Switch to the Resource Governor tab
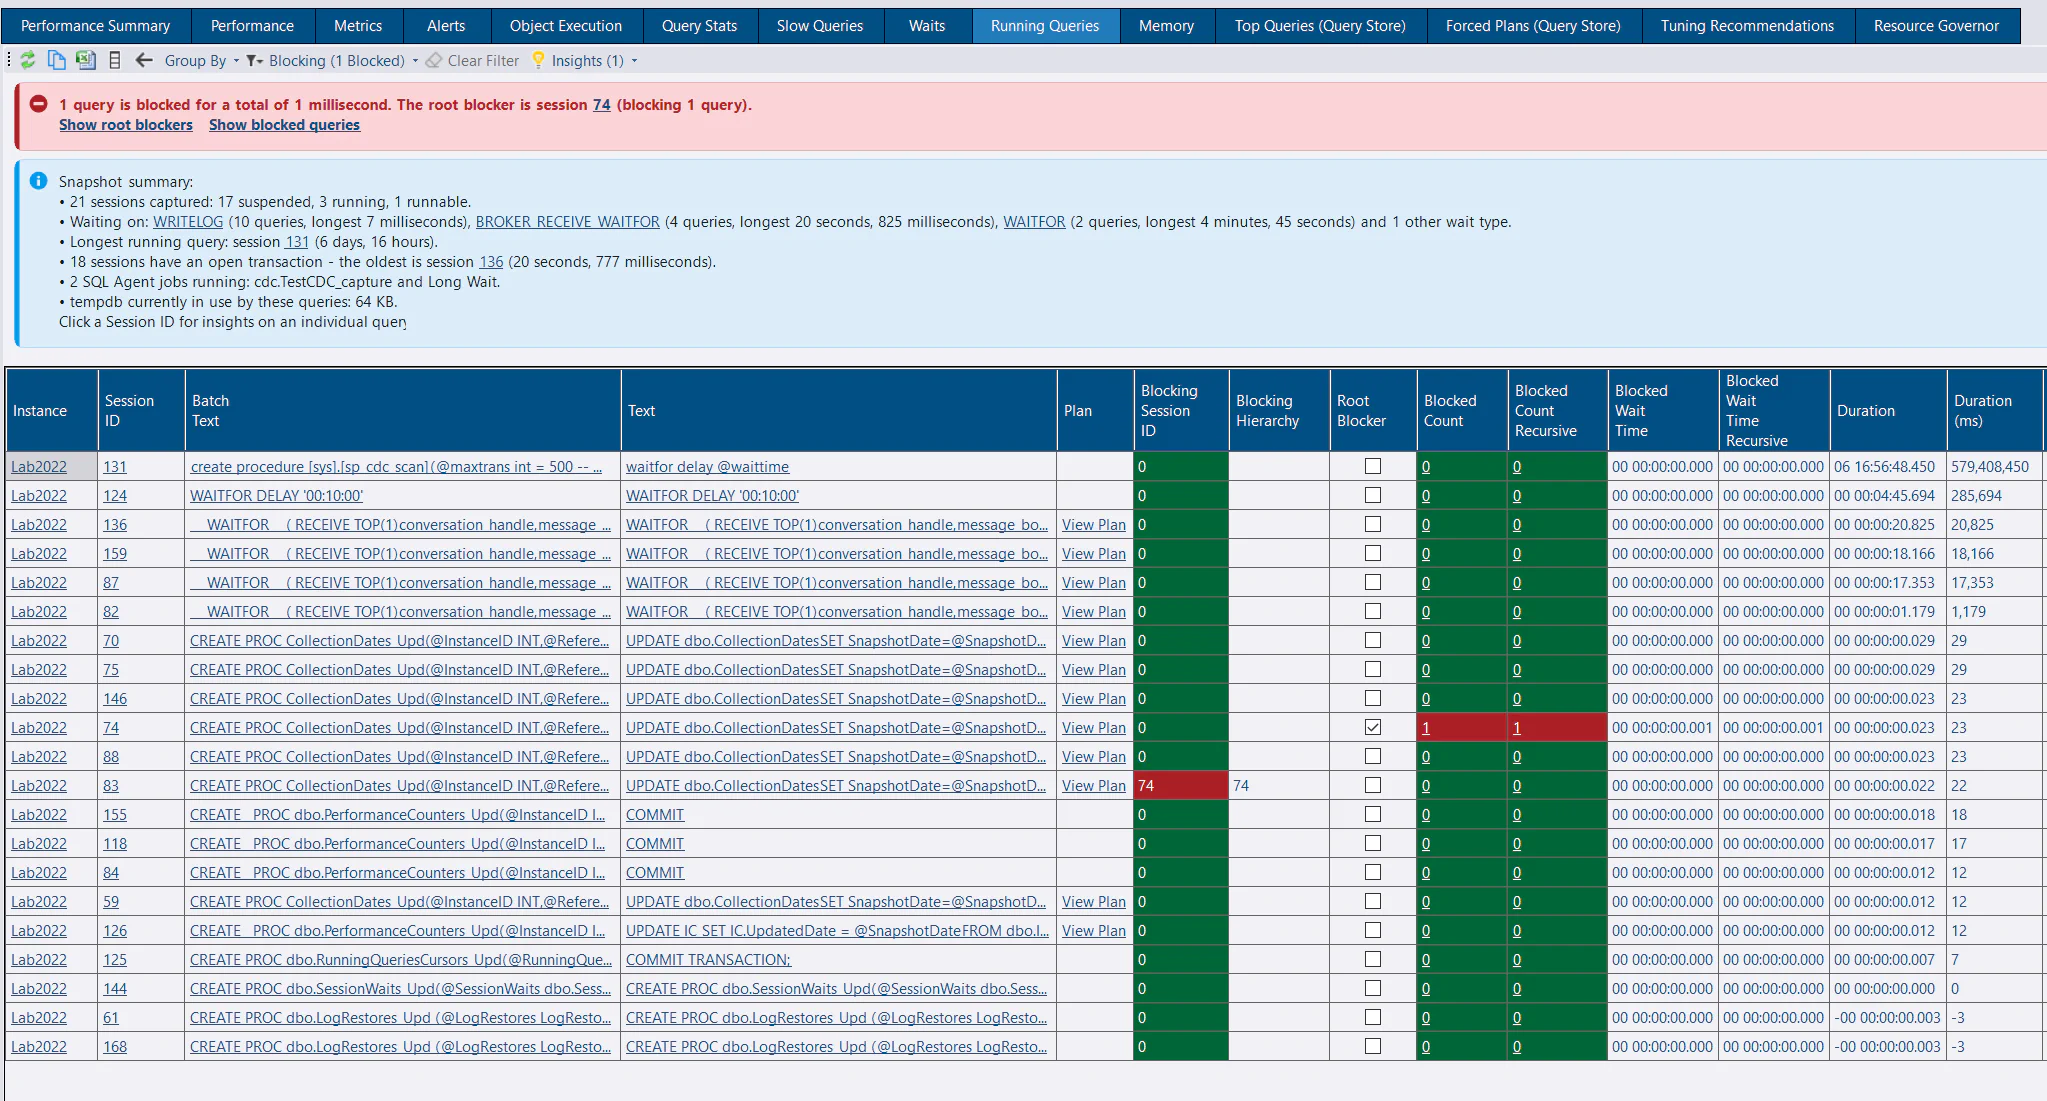This screenshot has width=2047, height=1101. pos(1936,26)
